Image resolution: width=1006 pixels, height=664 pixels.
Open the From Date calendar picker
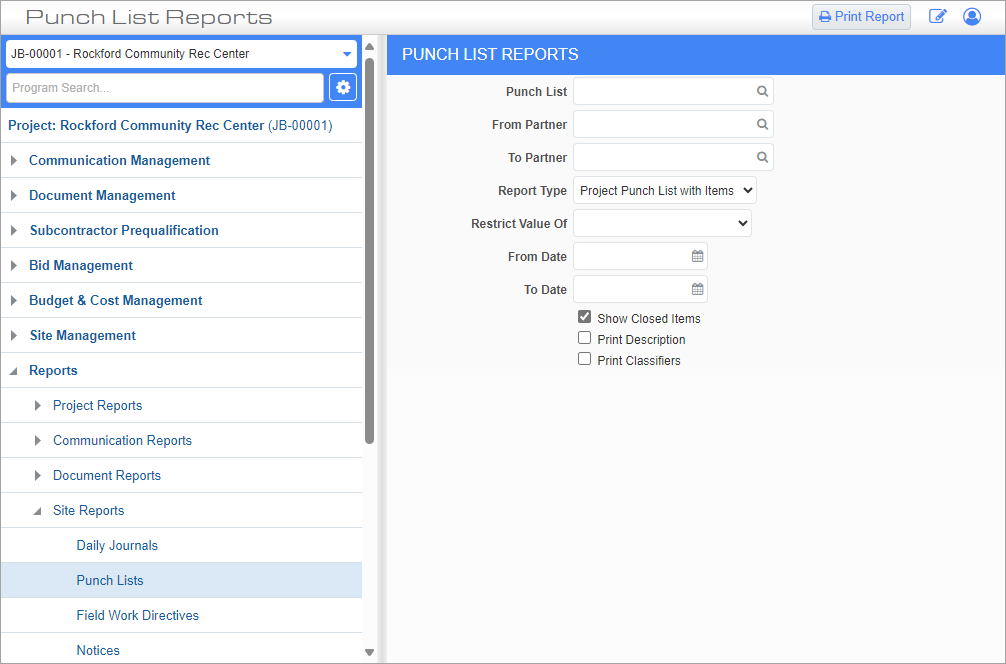pyautogui.click(x=697, y=257)
